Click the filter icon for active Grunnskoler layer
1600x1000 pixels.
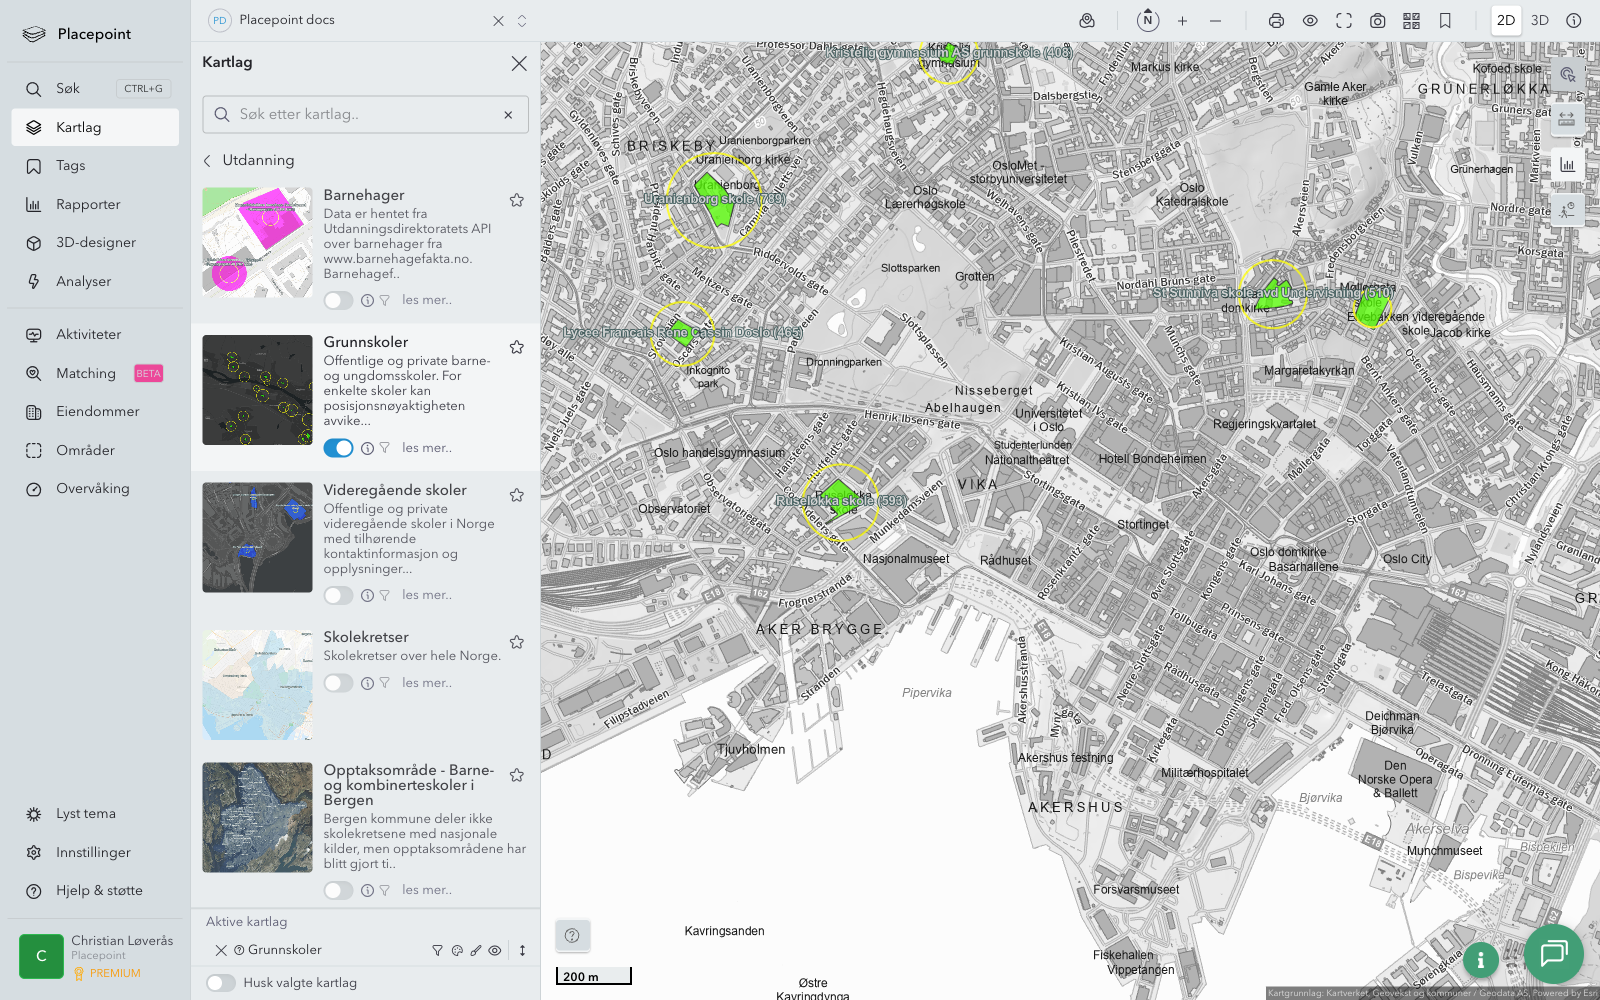(437, 951)
